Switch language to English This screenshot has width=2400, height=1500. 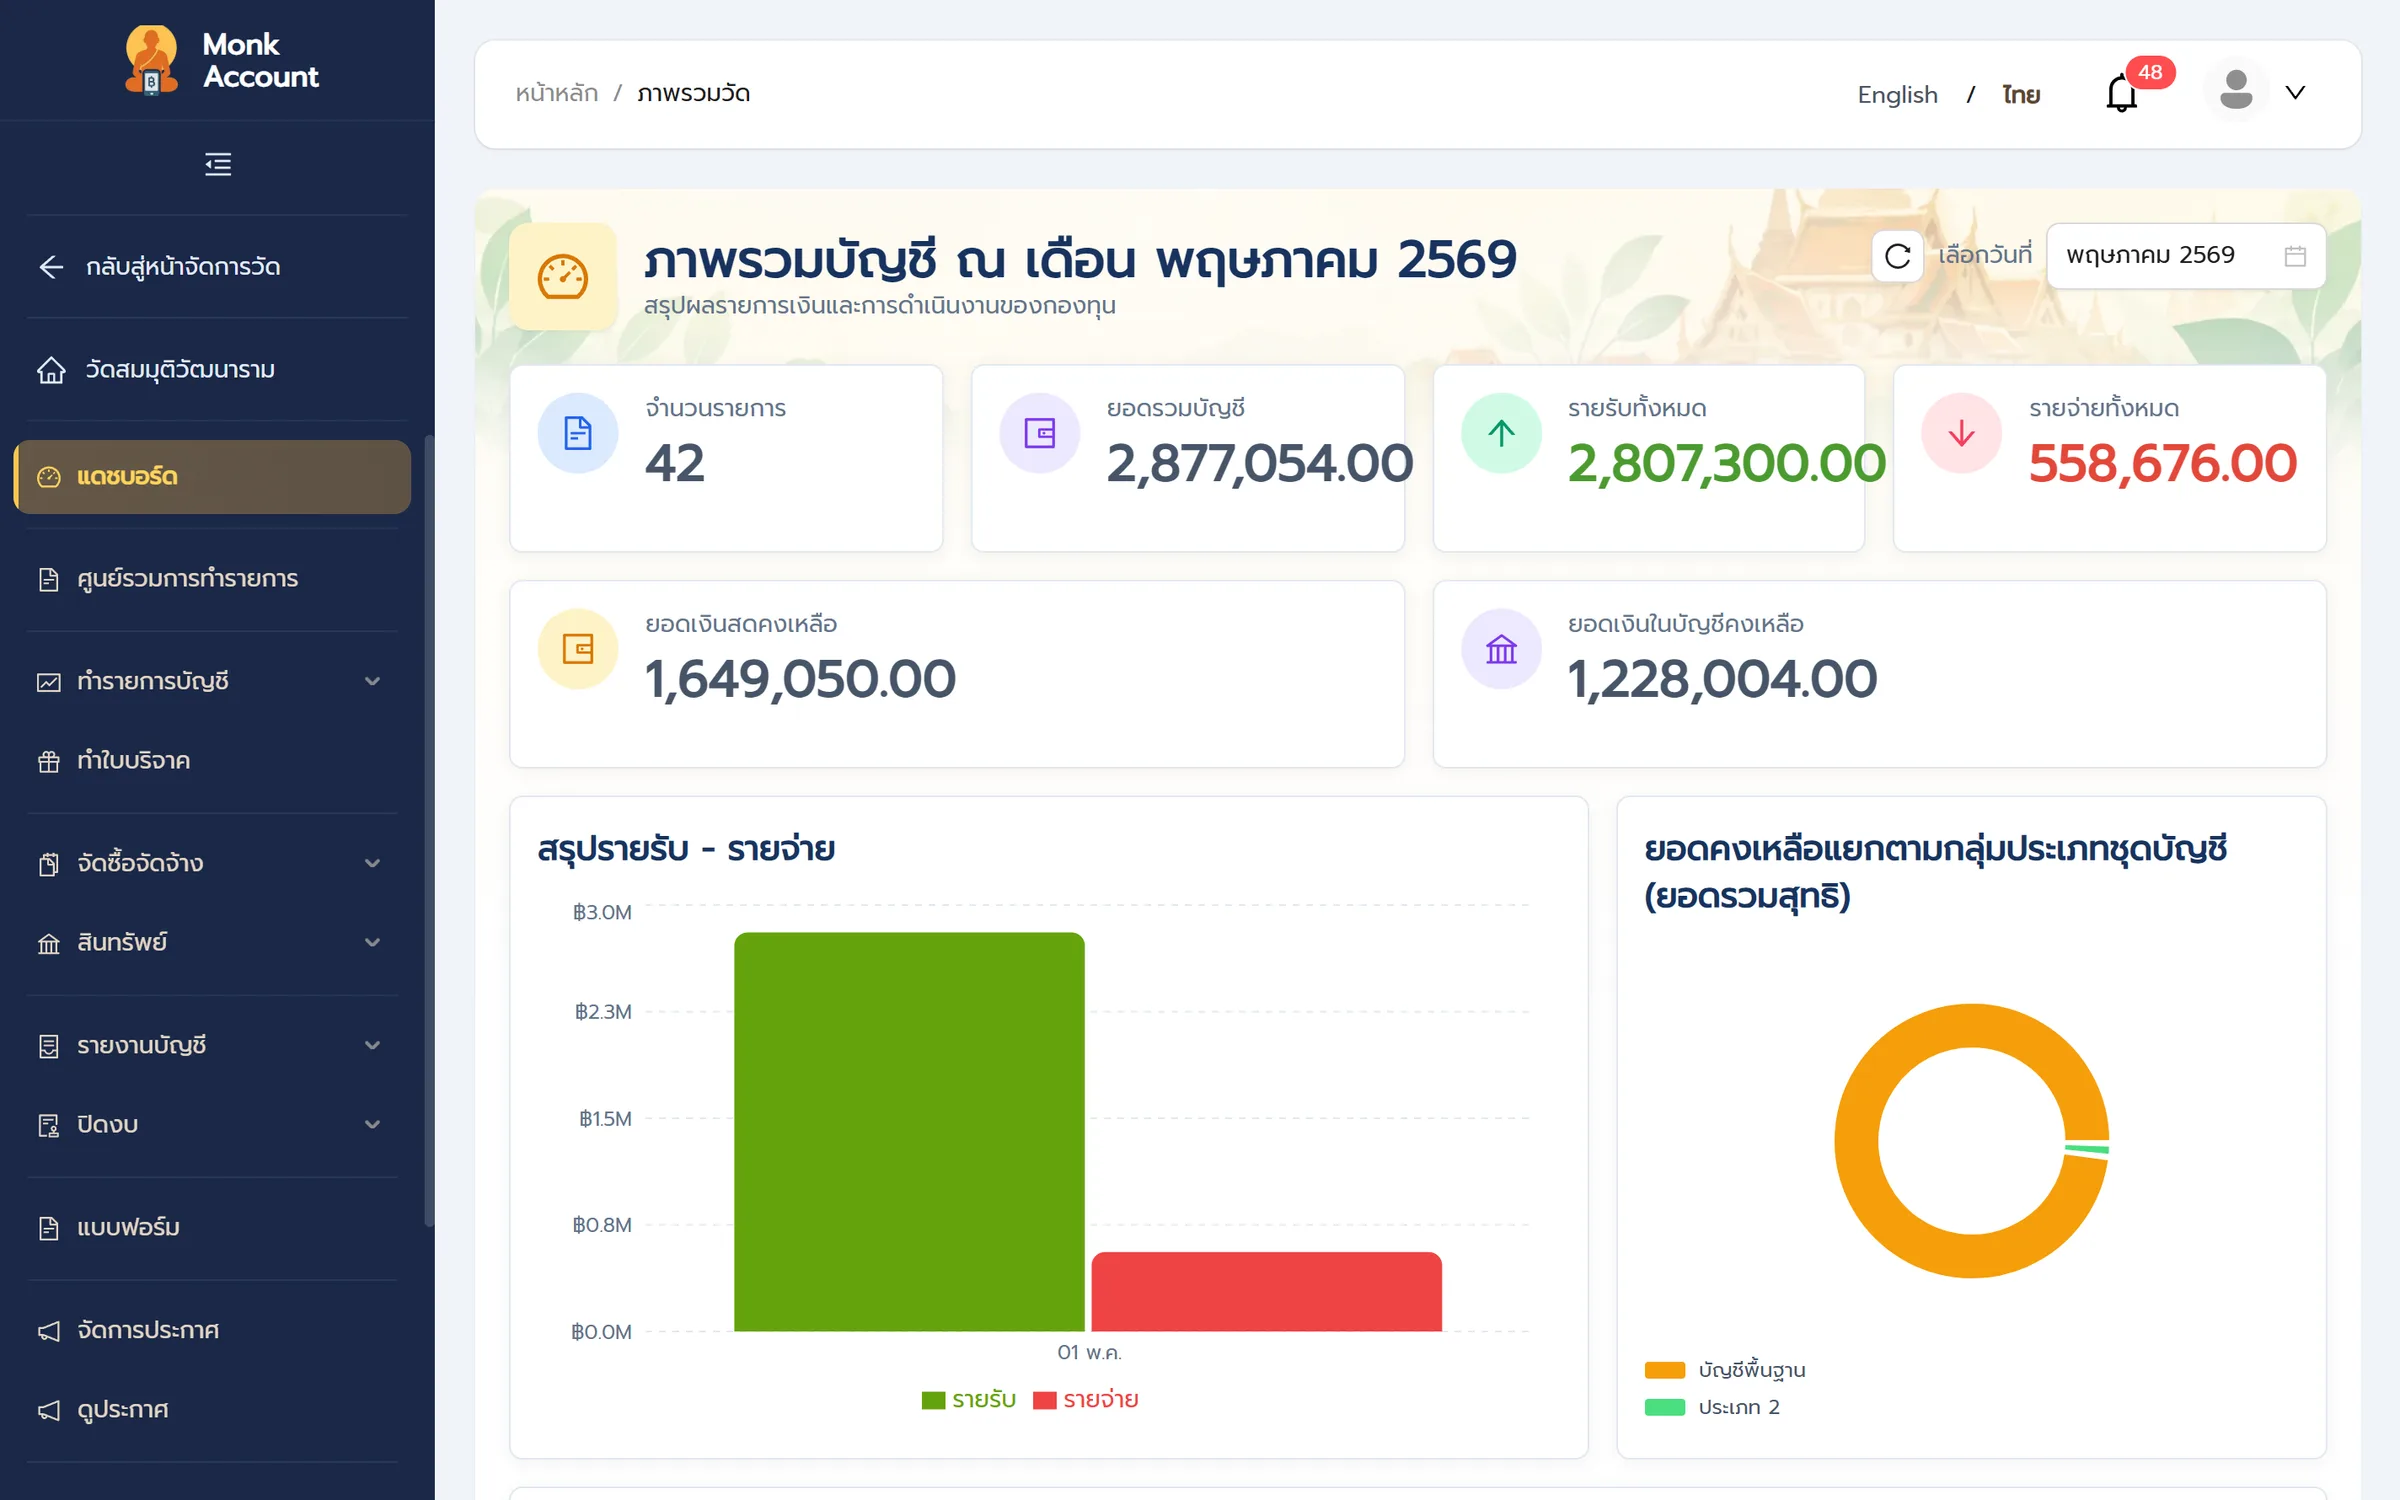pos(1897,94)
